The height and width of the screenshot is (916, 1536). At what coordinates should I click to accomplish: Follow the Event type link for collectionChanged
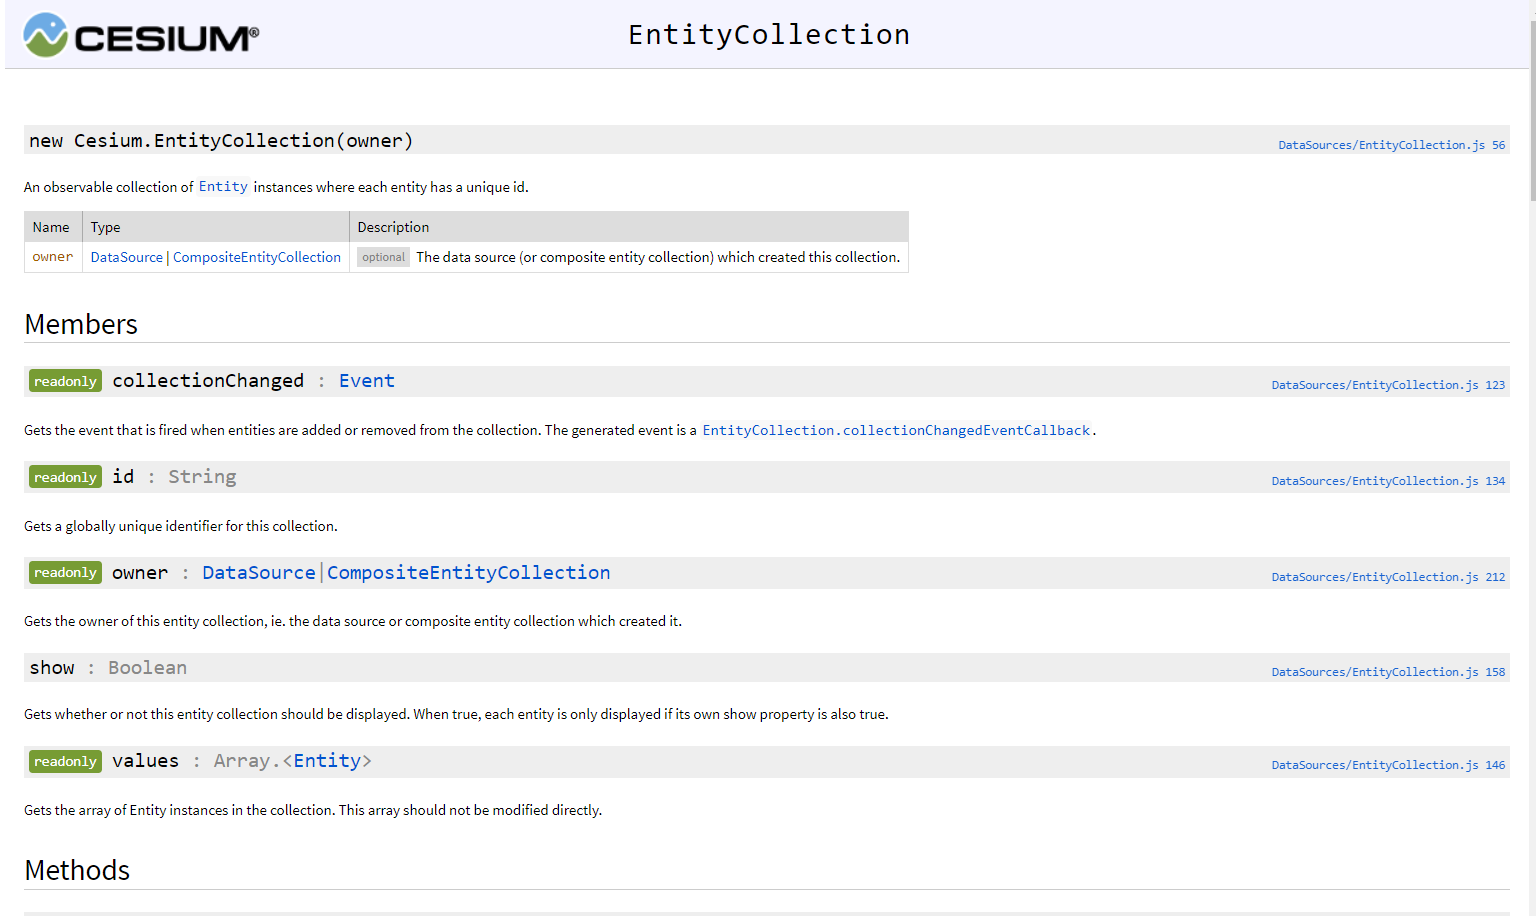point(367,381)
